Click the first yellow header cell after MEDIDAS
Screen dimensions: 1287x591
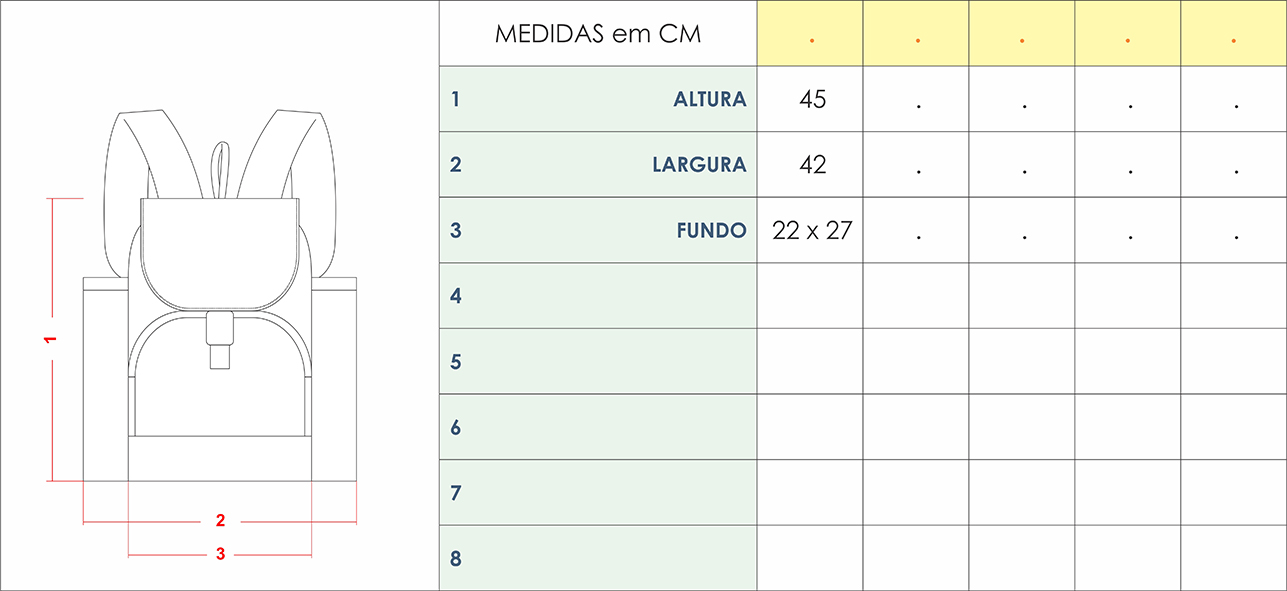(811, 34)
